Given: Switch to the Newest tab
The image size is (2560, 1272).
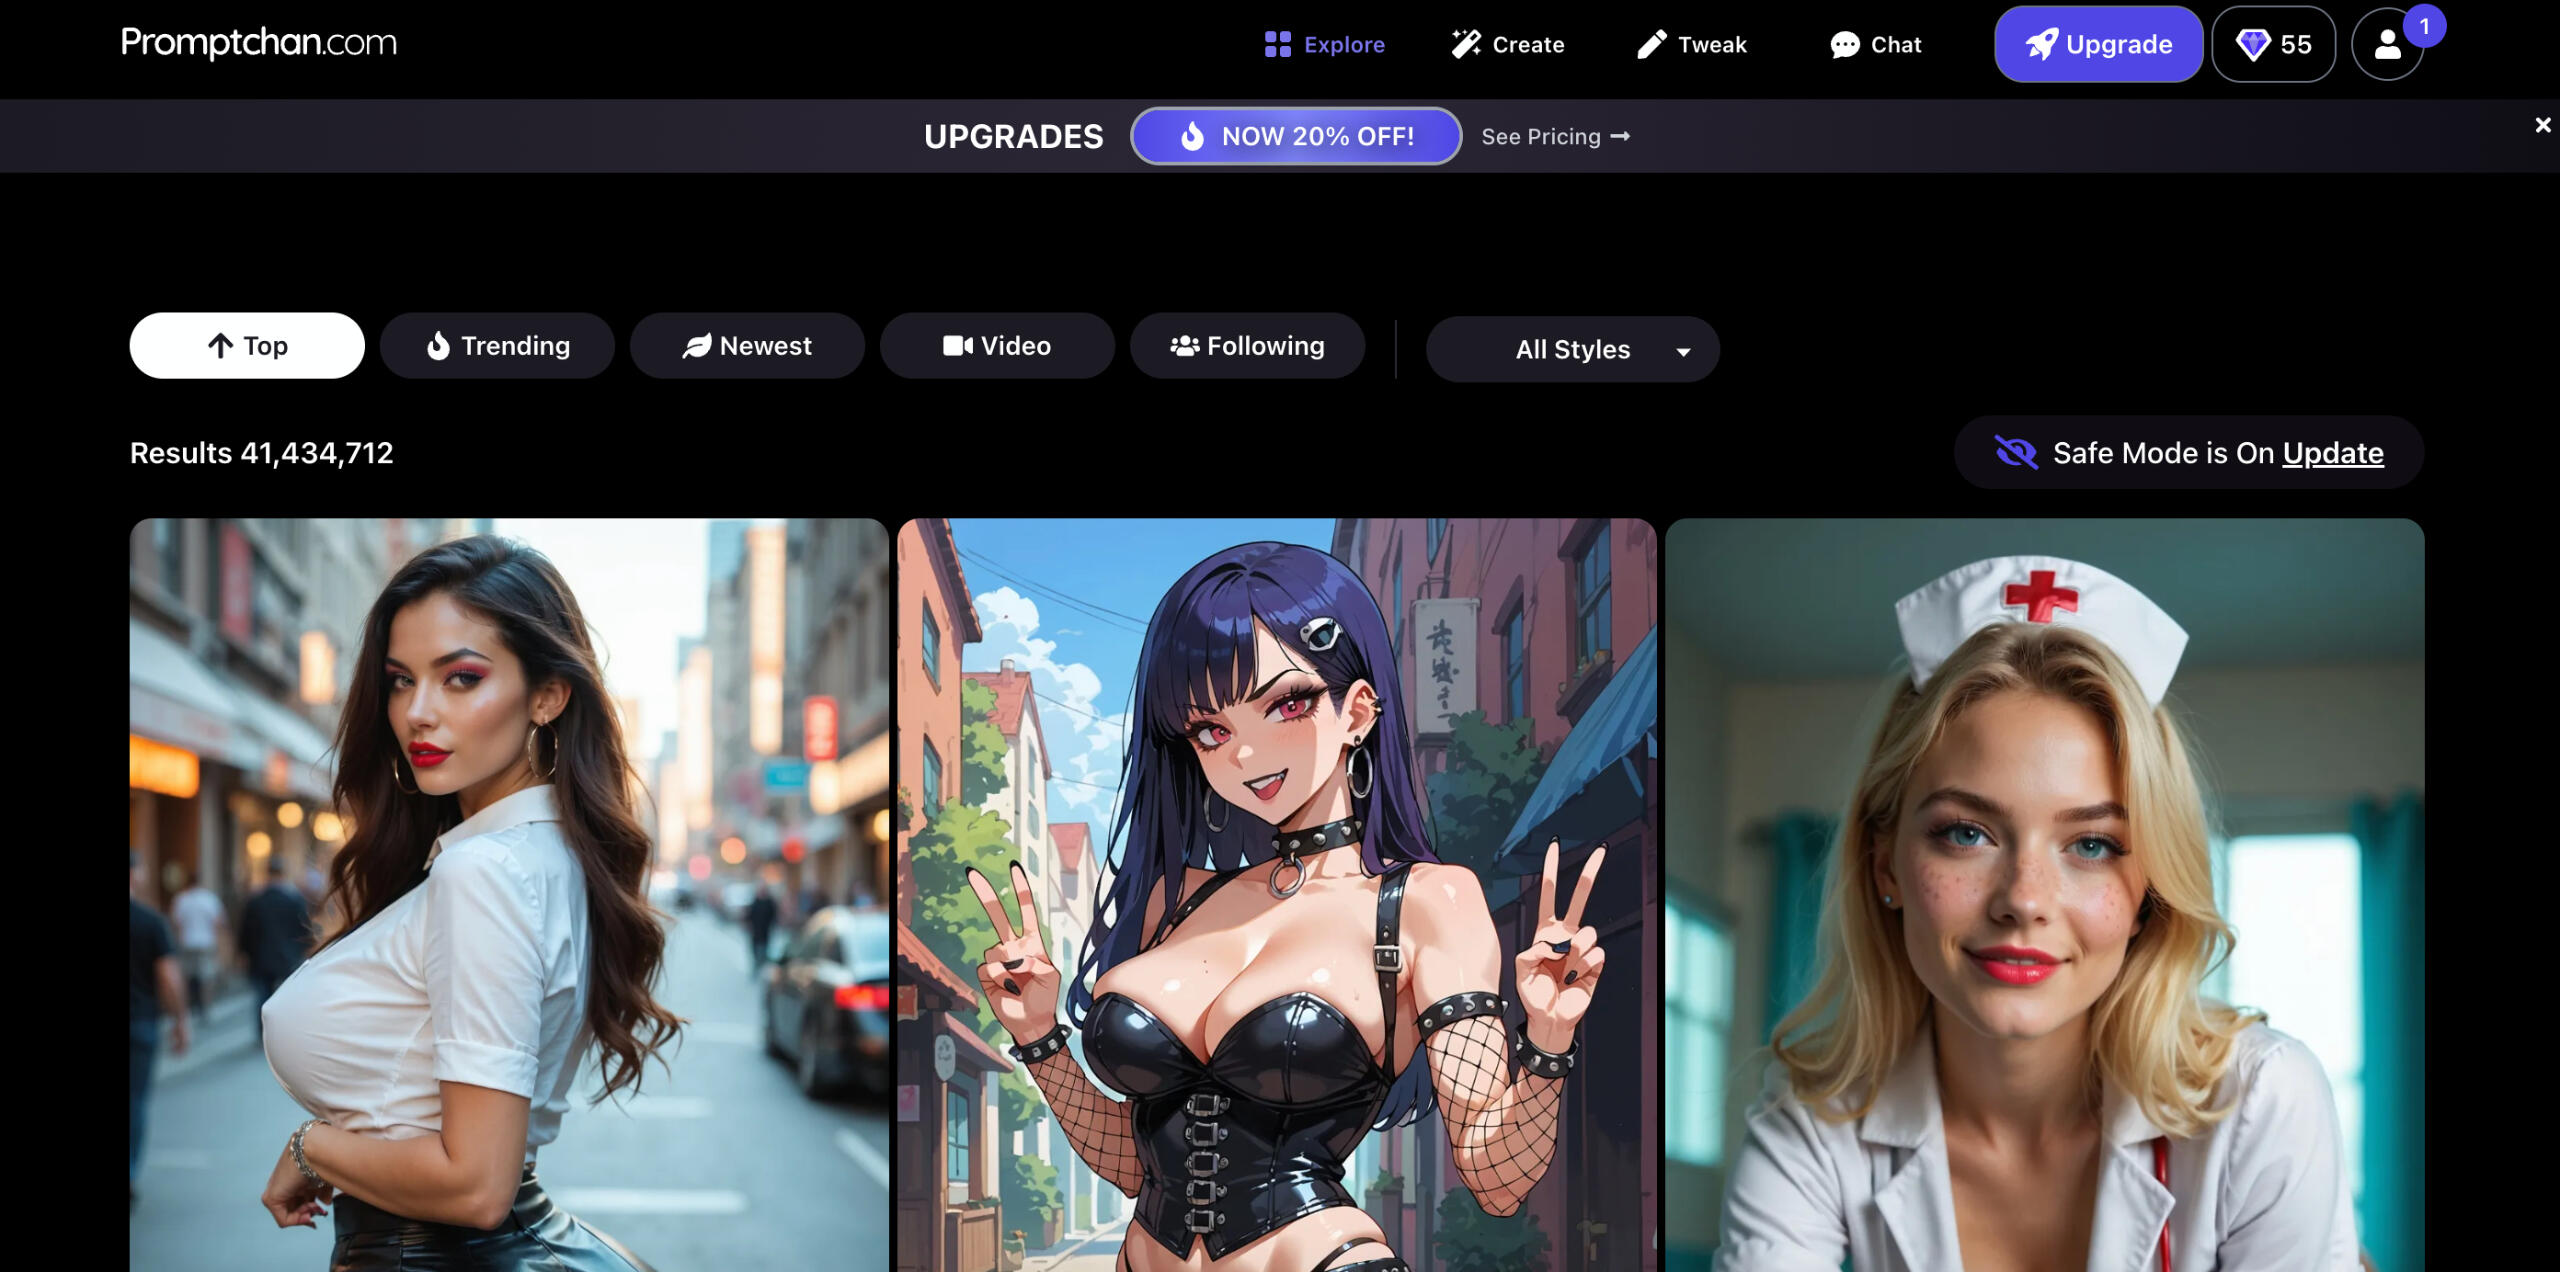Looking at the screenshot, I should pos(747,346).
